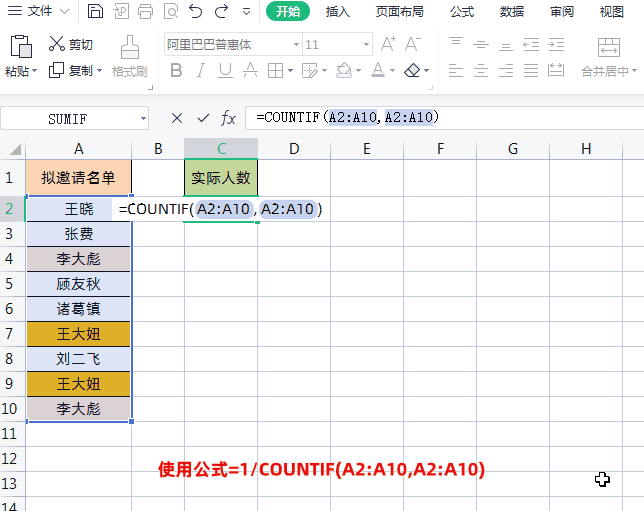644x511 pixels.
Task: Toggle strikethrough text formatting icon
Action: tap(251, 70)
